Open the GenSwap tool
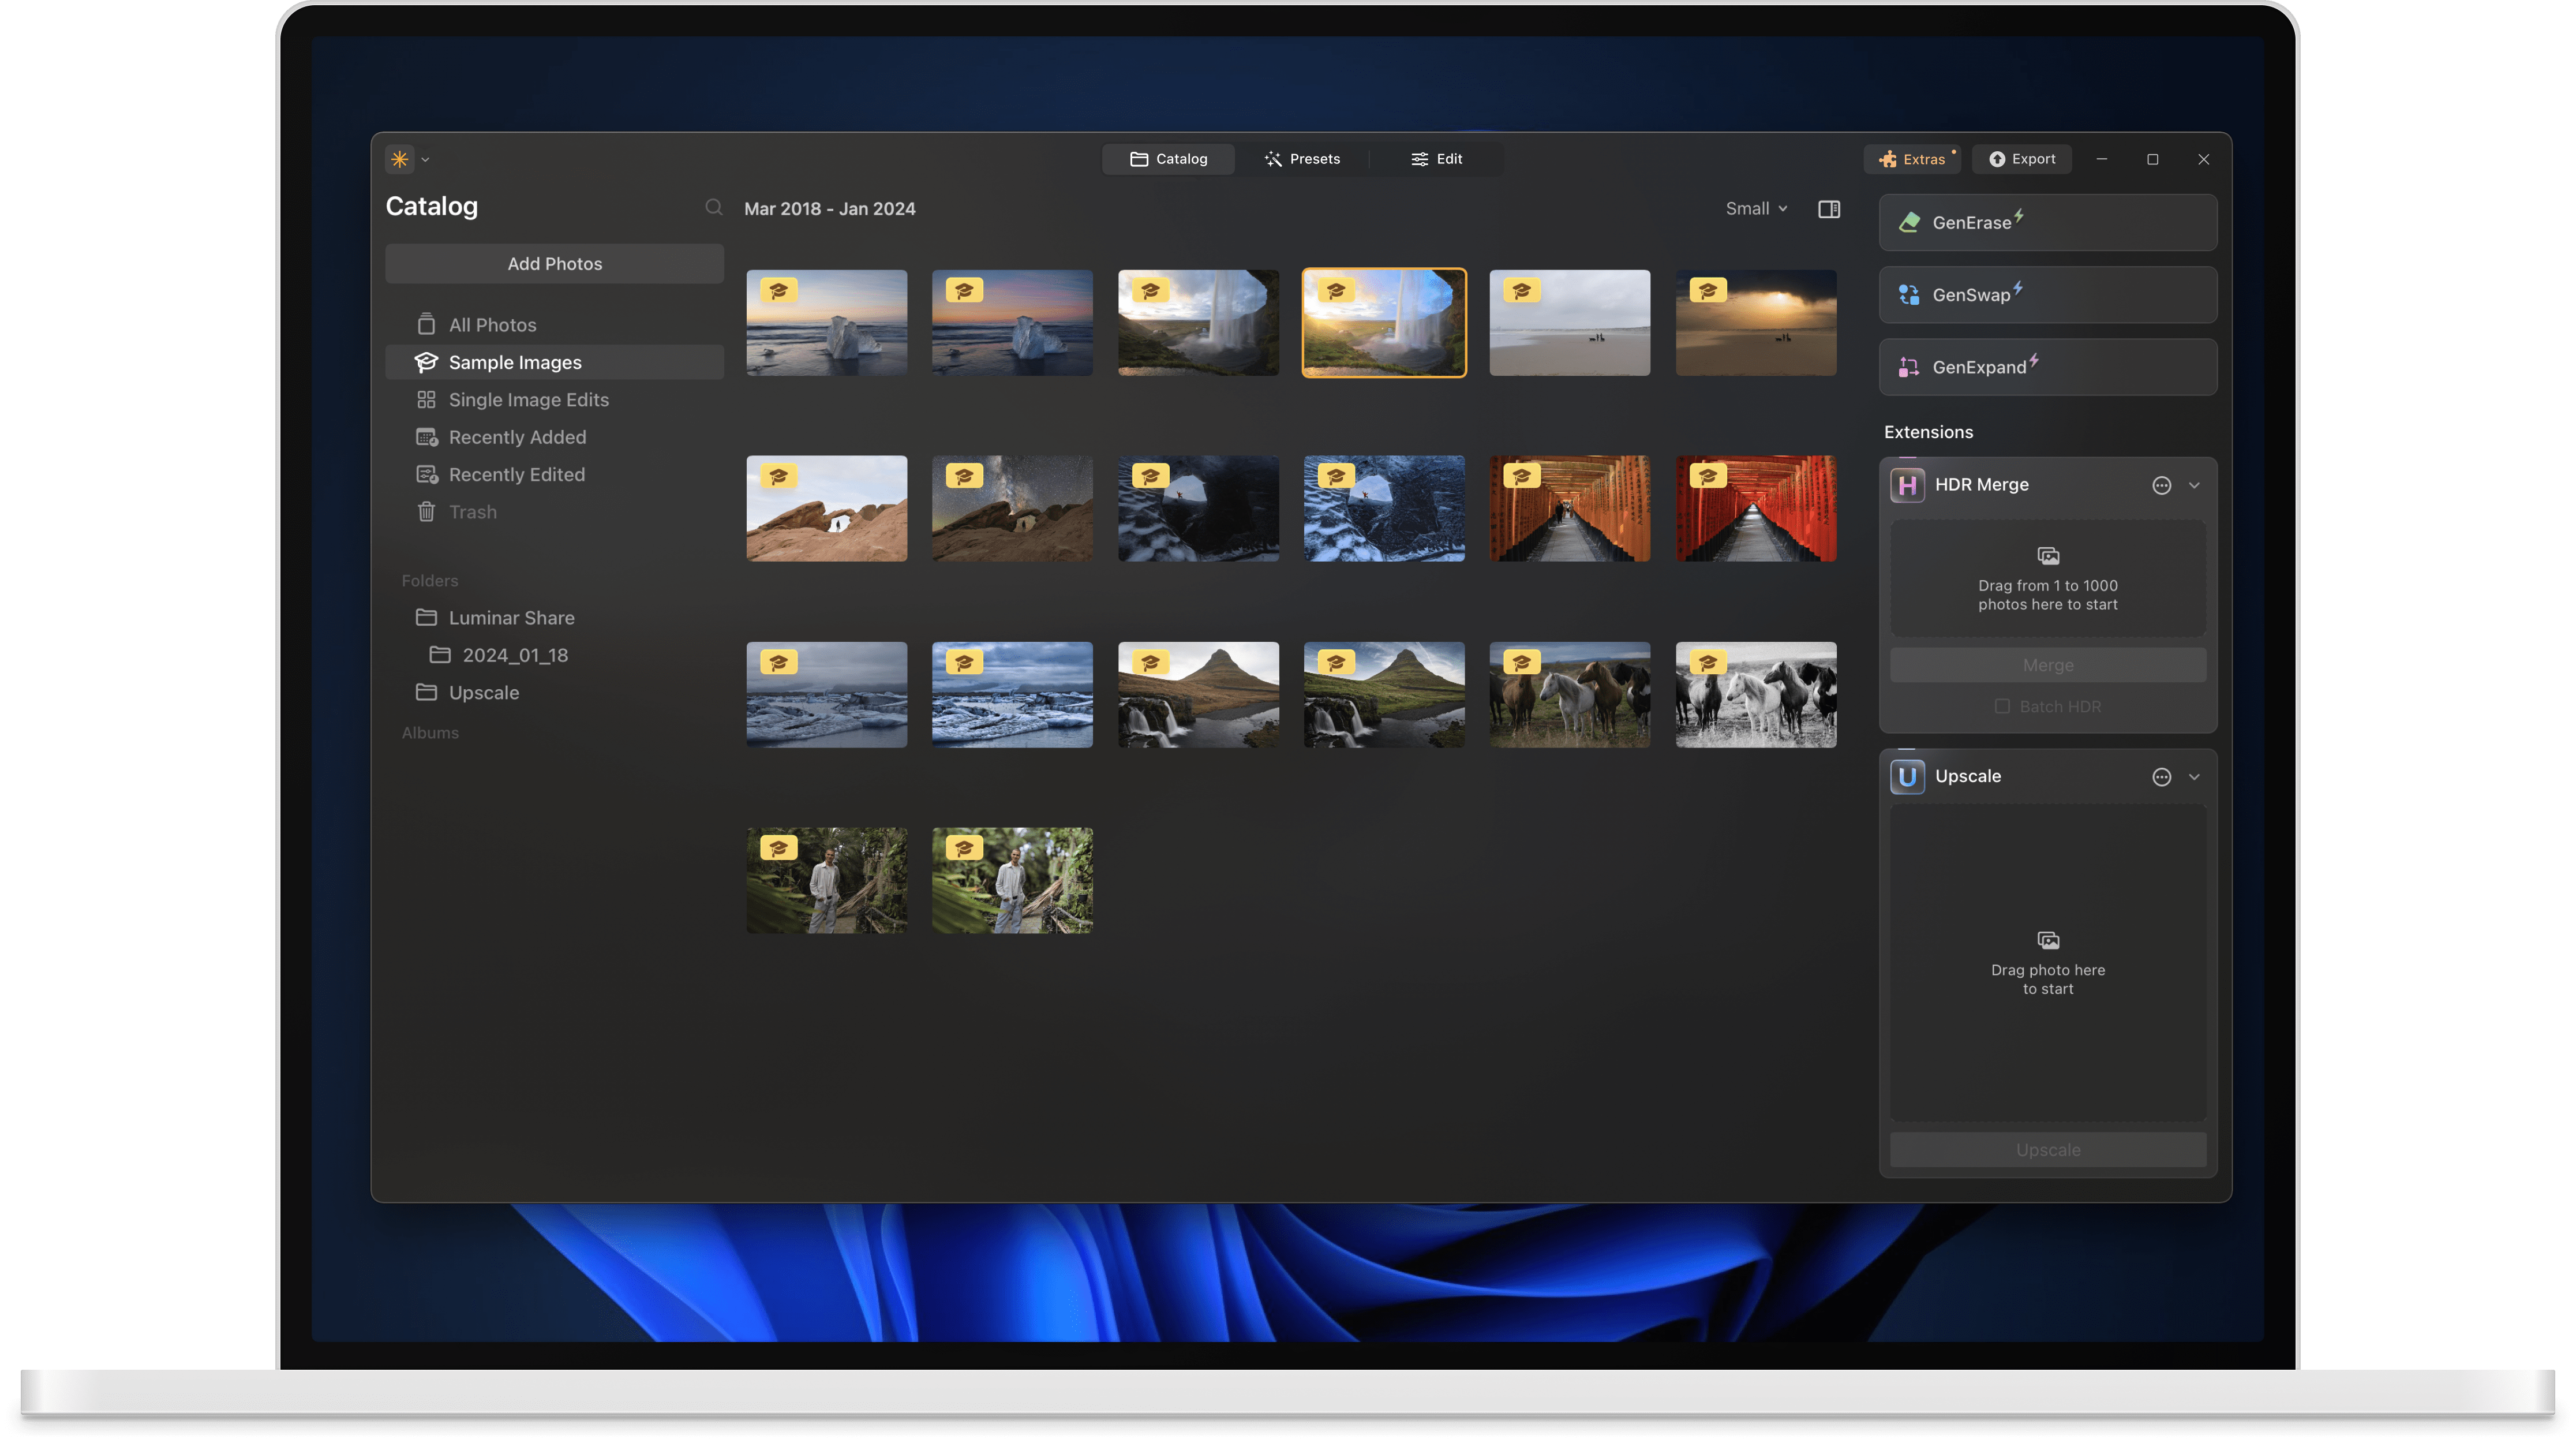 click(x=2046, y=294)
